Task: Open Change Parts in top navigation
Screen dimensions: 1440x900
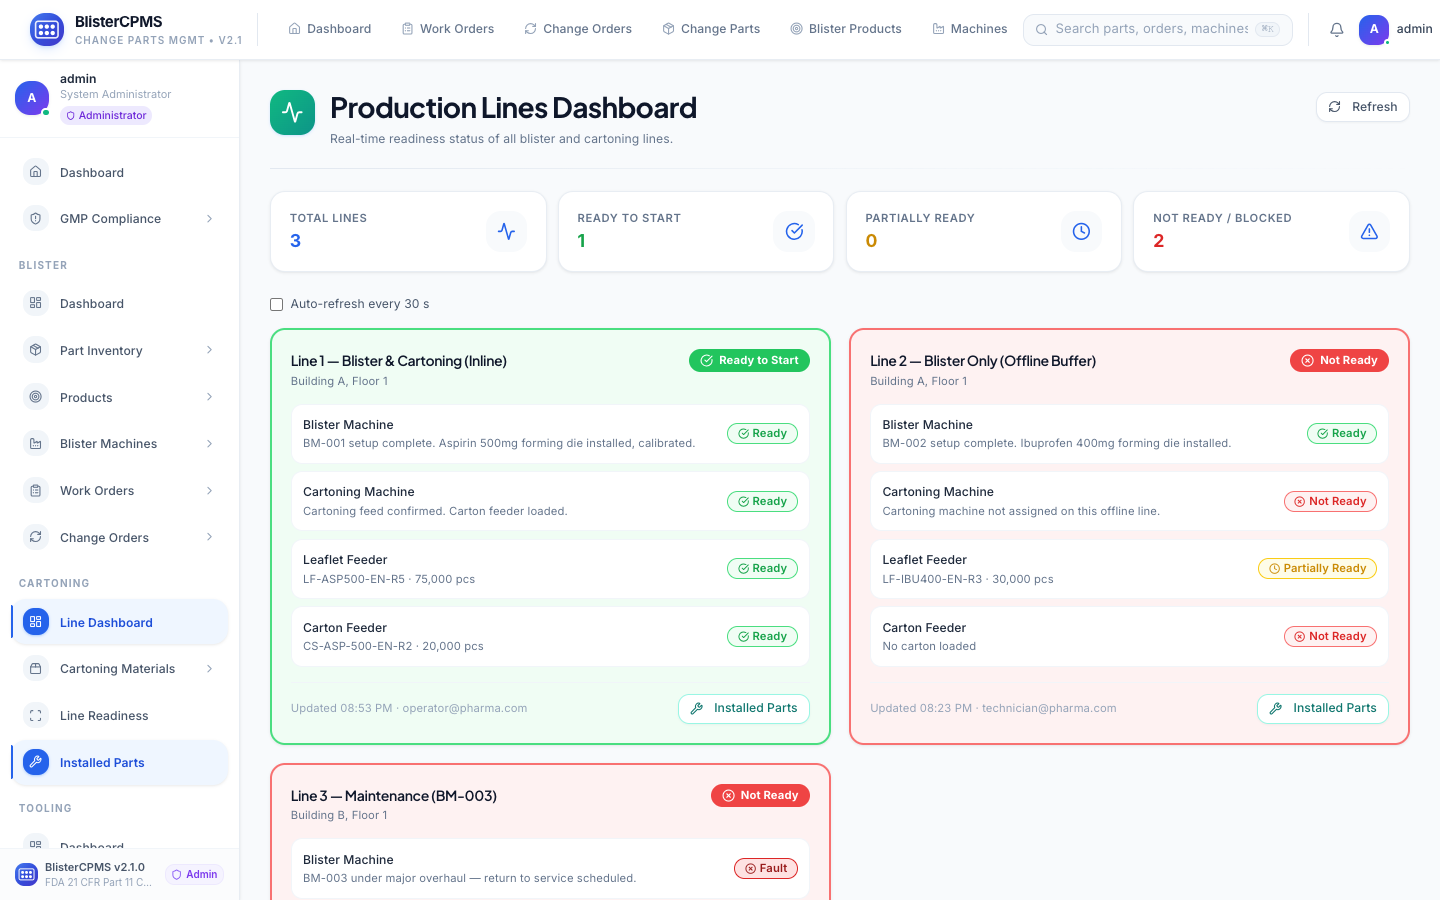Action: (x=711, y=29)
